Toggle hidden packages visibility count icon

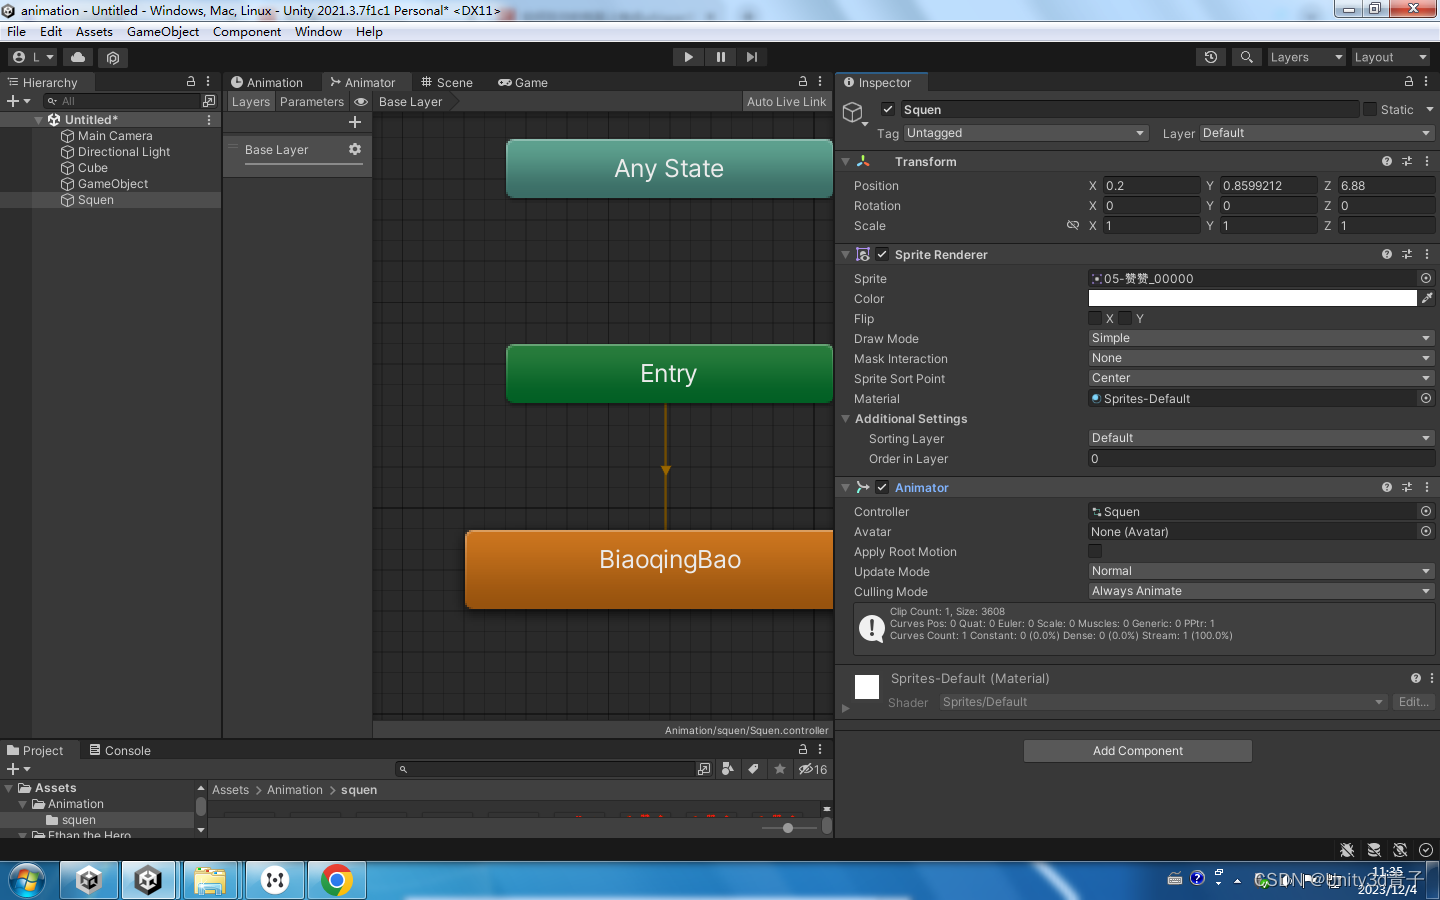812,769
